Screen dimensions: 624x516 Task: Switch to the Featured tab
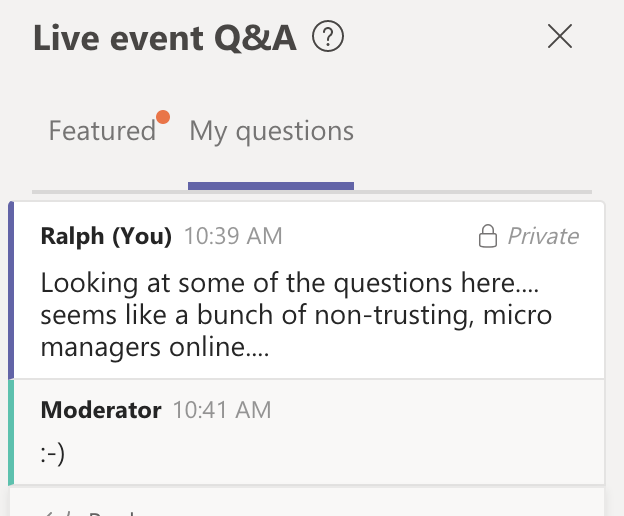102,130
